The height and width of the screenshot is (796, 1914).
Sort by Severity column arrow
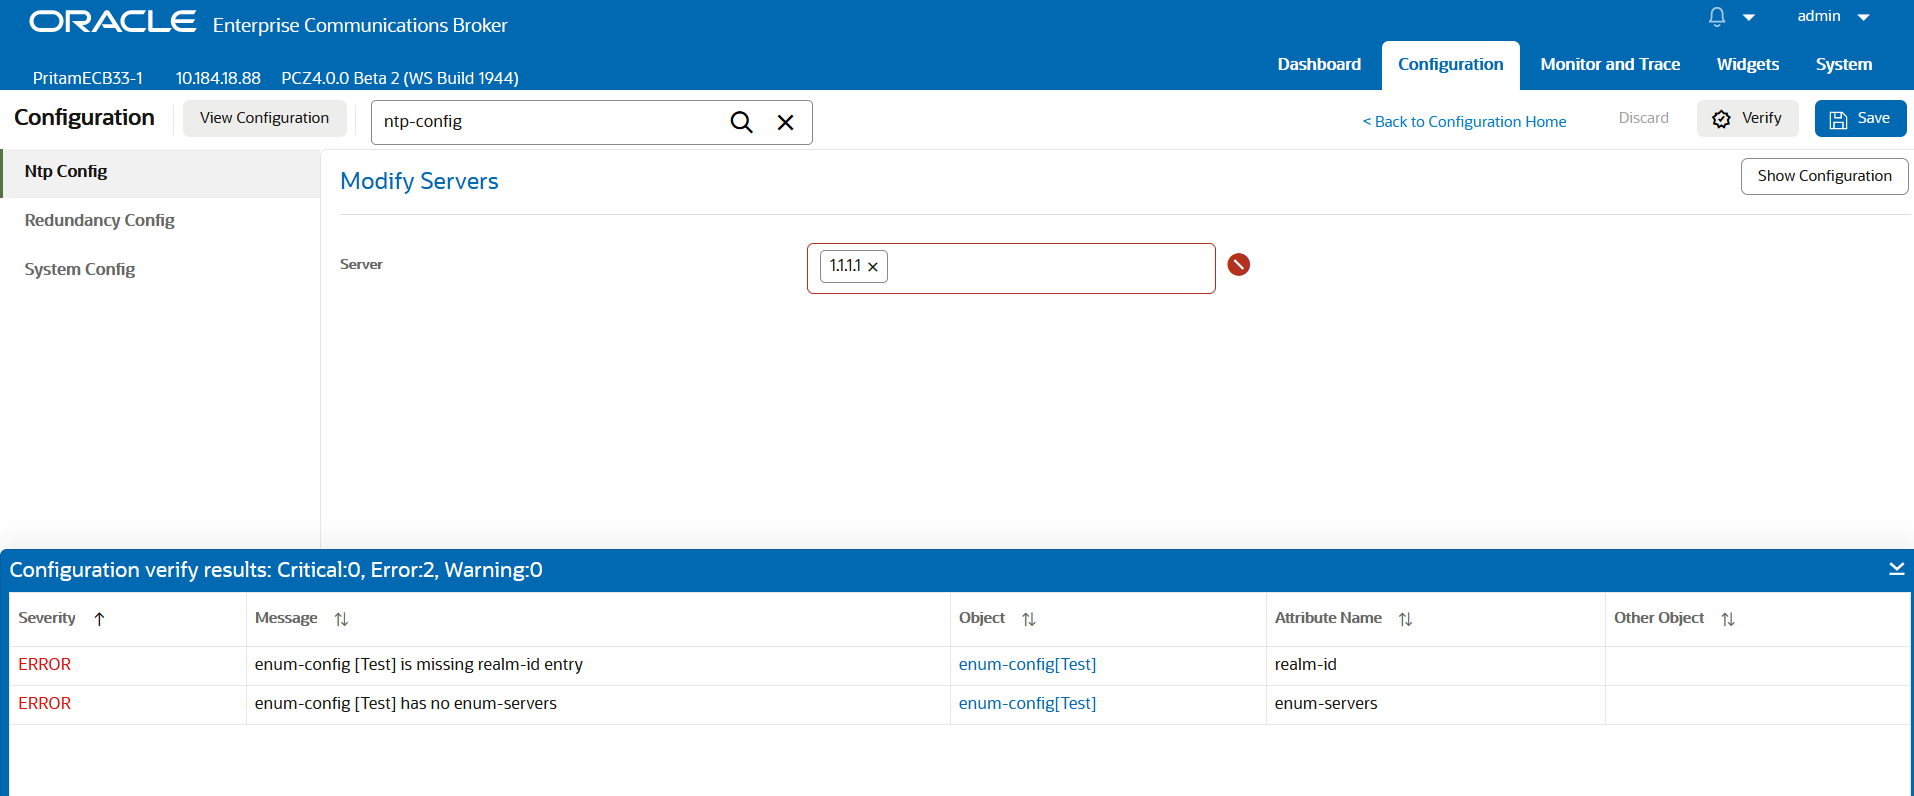pyautogui.click(x=99, y=619)
